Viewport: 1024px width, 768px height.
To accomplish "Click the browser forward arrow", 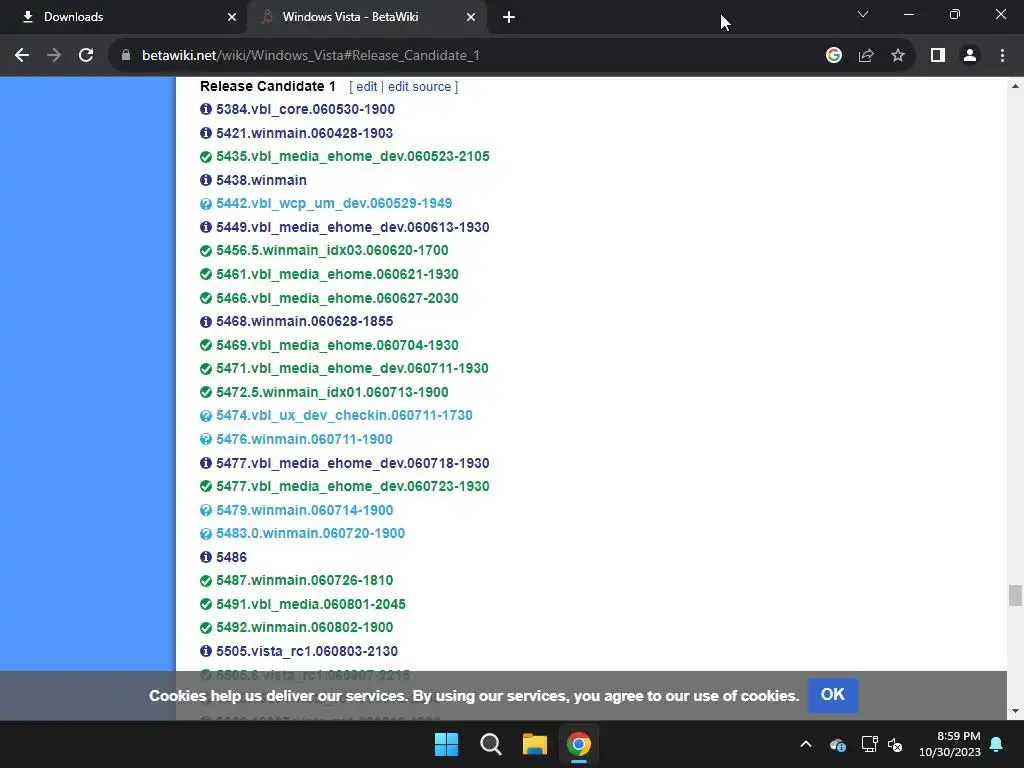I will [x=54, y=56].
